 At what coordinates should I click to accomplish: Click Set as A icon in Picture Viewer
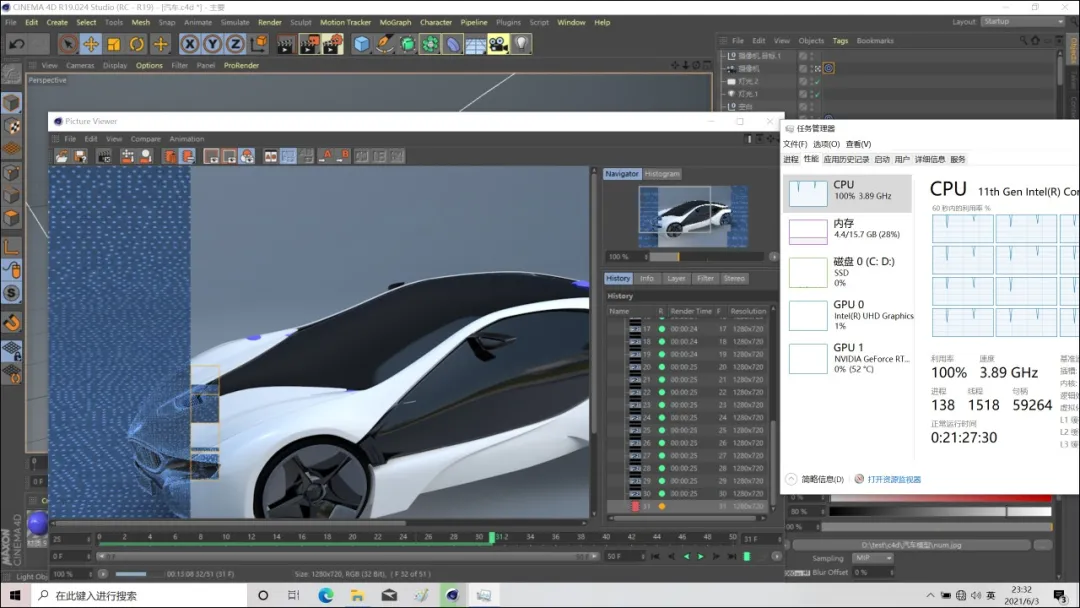[327, 156]
